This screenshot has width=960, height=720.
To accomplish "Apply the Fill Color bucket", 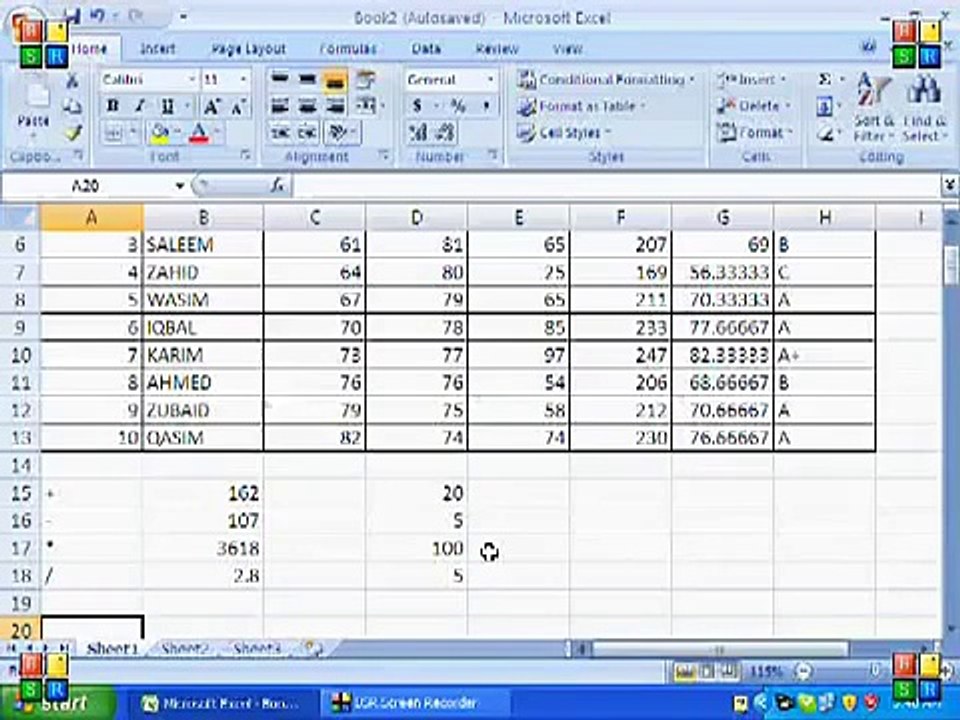I will (159, 132).
